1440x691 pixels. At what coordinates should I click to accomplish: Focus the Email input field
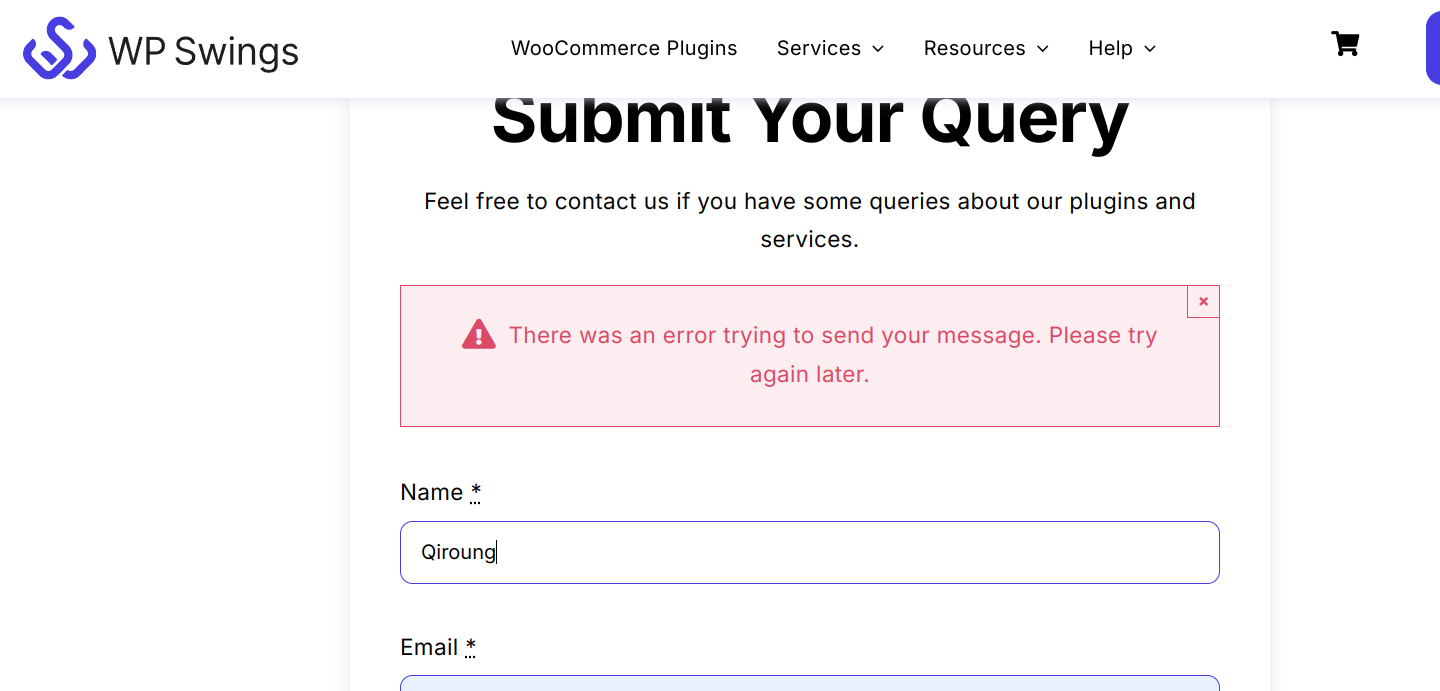pos(810,683)
